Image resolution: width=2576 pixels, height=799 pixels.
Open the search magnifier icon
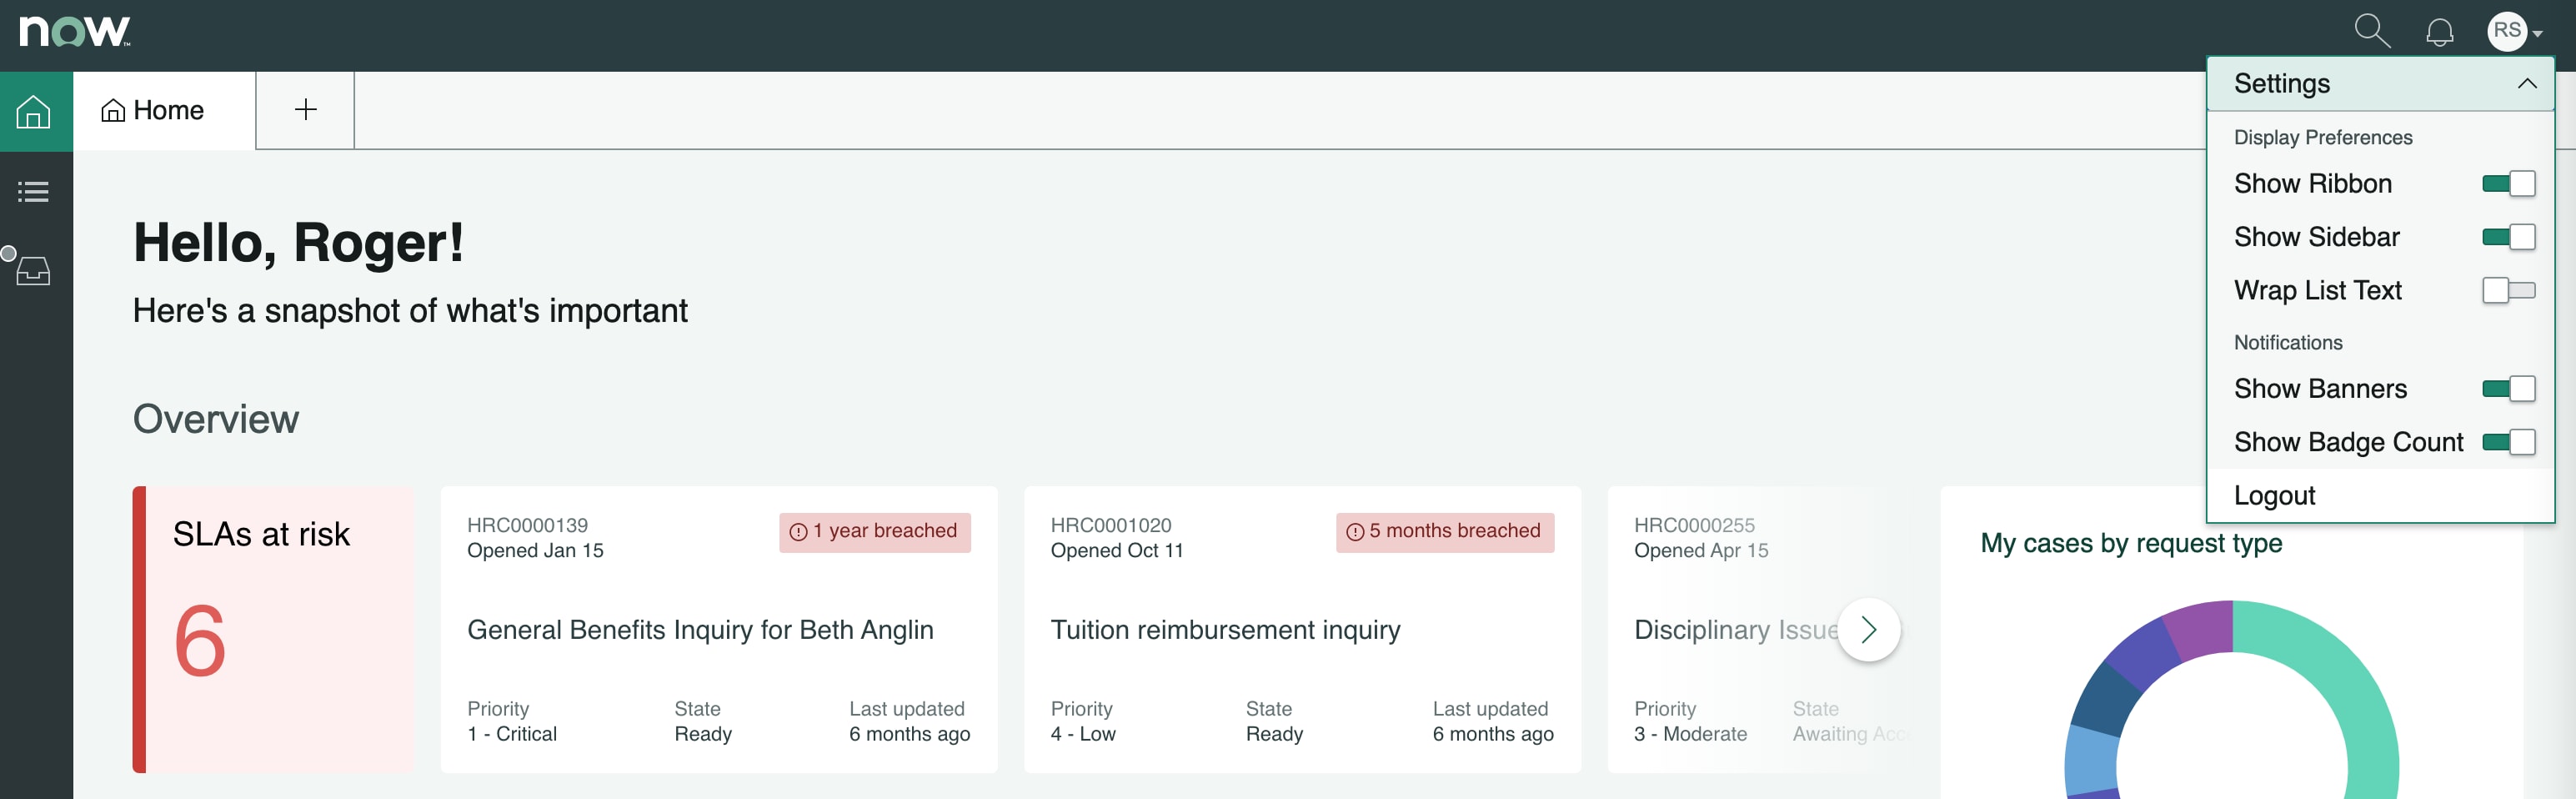(2372, 31)
